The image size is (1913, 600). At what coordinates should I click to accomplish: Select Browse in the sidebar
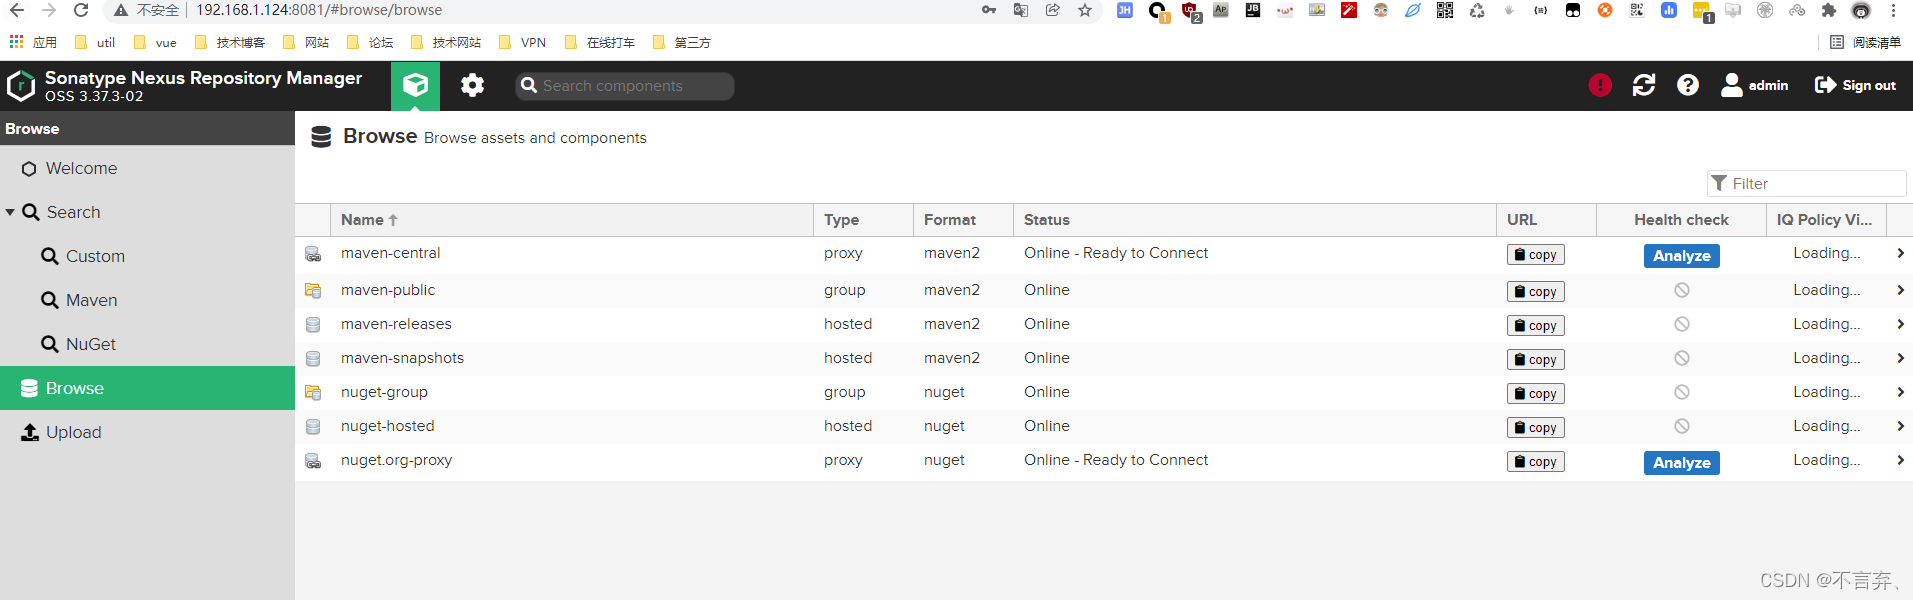(147, 388)
